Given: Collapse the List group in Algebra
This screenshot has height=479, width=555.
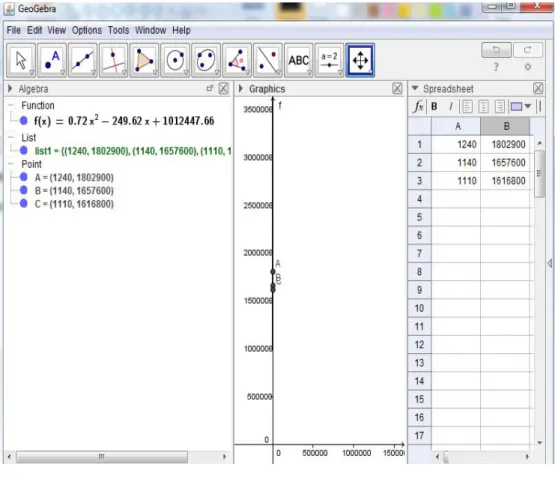Looking at the screenshot, I should tap(11, 137).
